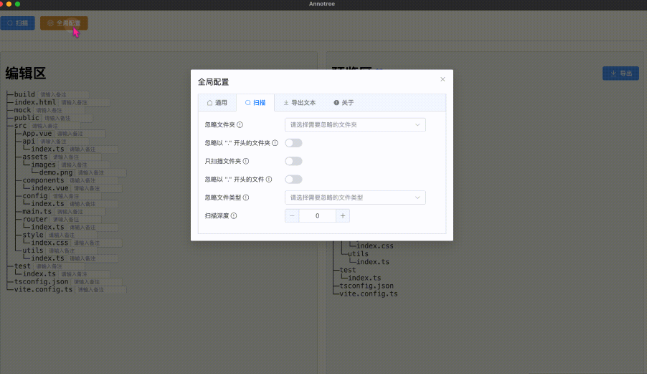Open the 忽略文件夹 folder dropdown
Screen dimensions: 647x374
click(355, 125)
